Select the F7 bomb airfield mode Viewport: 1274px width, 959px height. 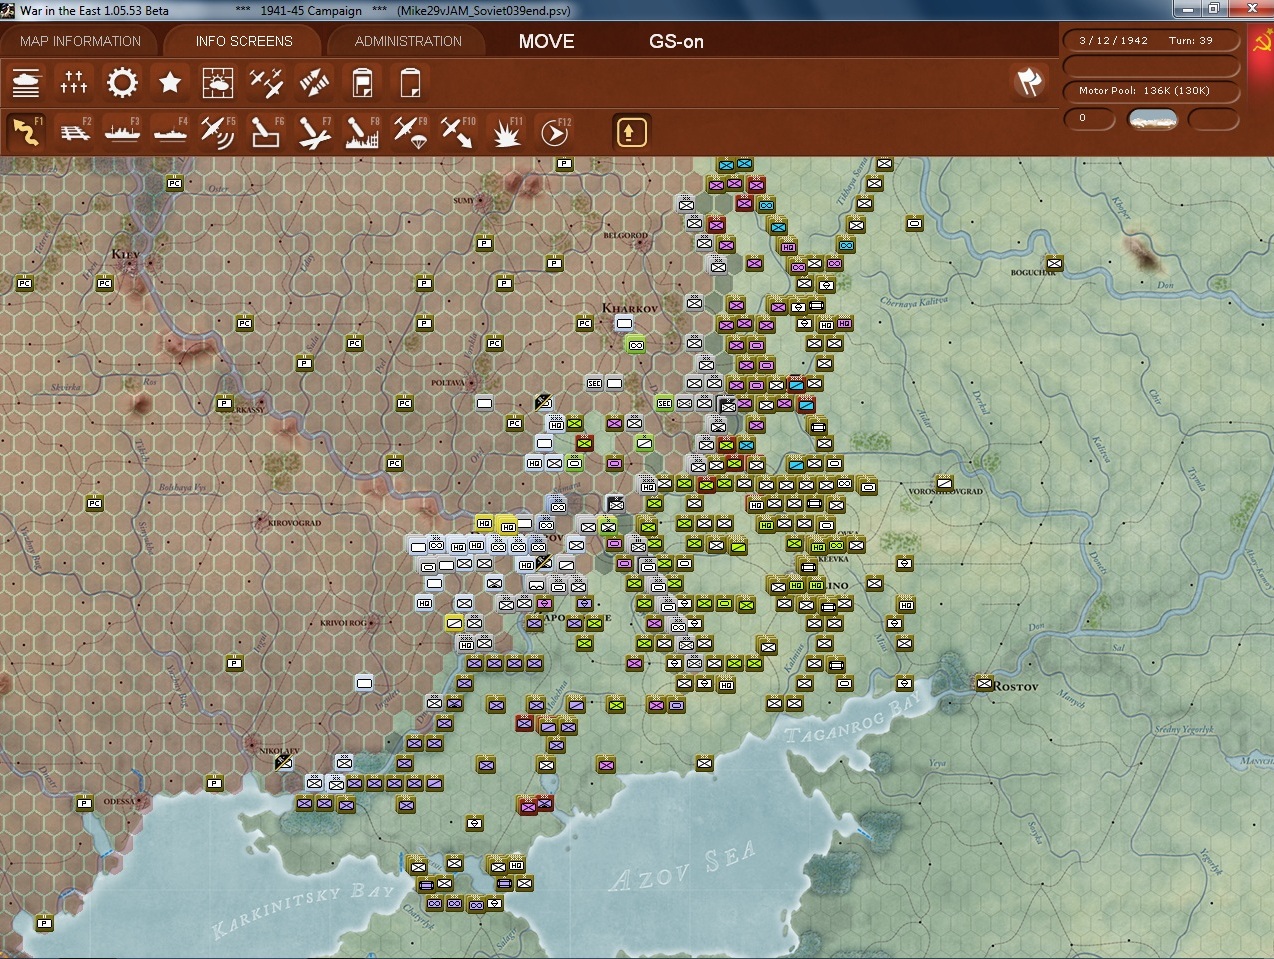point(314,132)
